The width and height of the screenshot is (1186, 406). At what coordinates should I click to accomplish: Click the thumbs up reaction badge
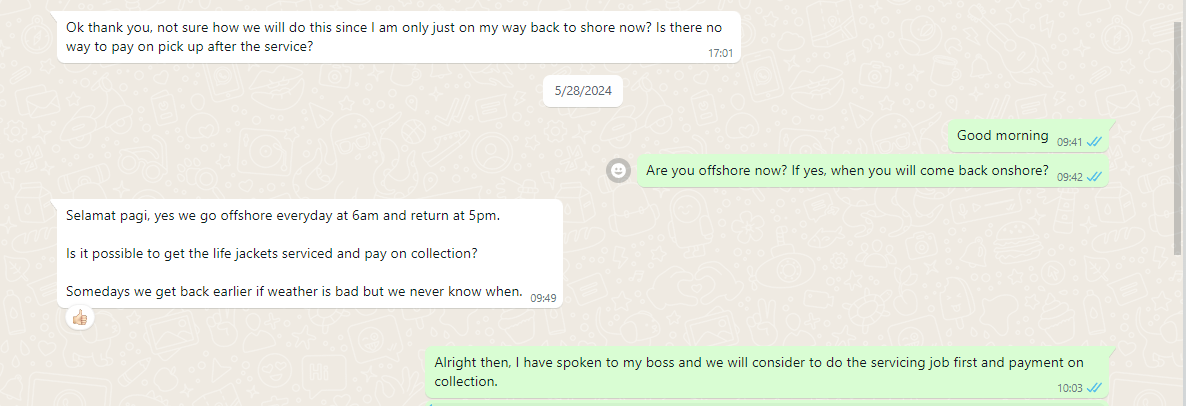click(x=80, y=318)
